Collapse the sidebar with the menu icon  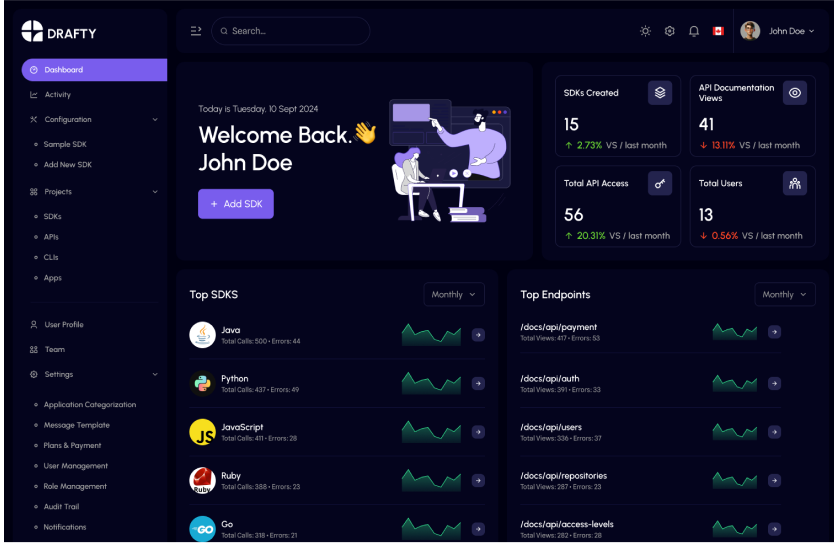(196, 31)
